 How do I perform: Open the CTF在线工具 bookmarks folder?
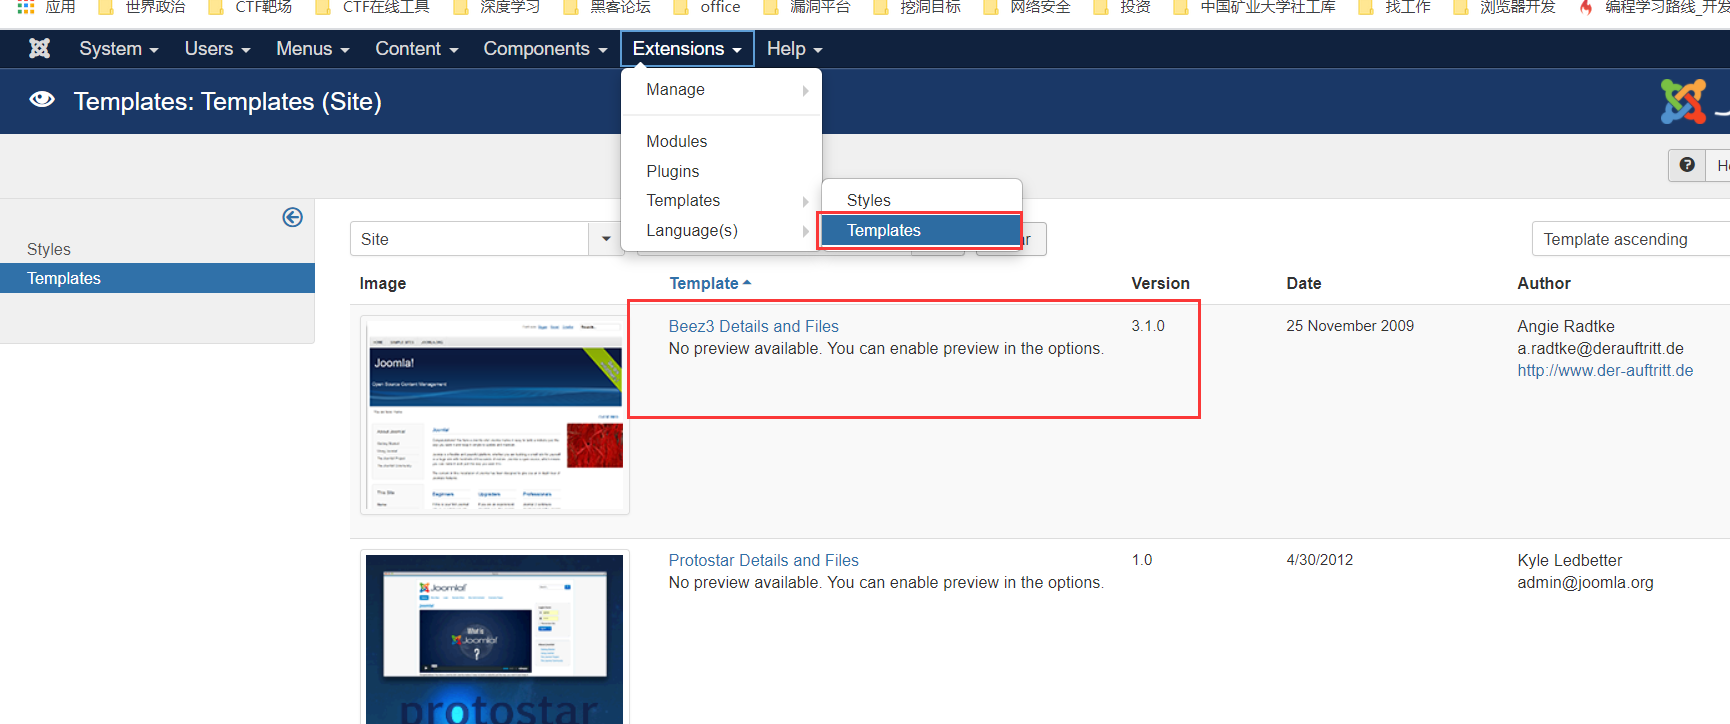372,7
